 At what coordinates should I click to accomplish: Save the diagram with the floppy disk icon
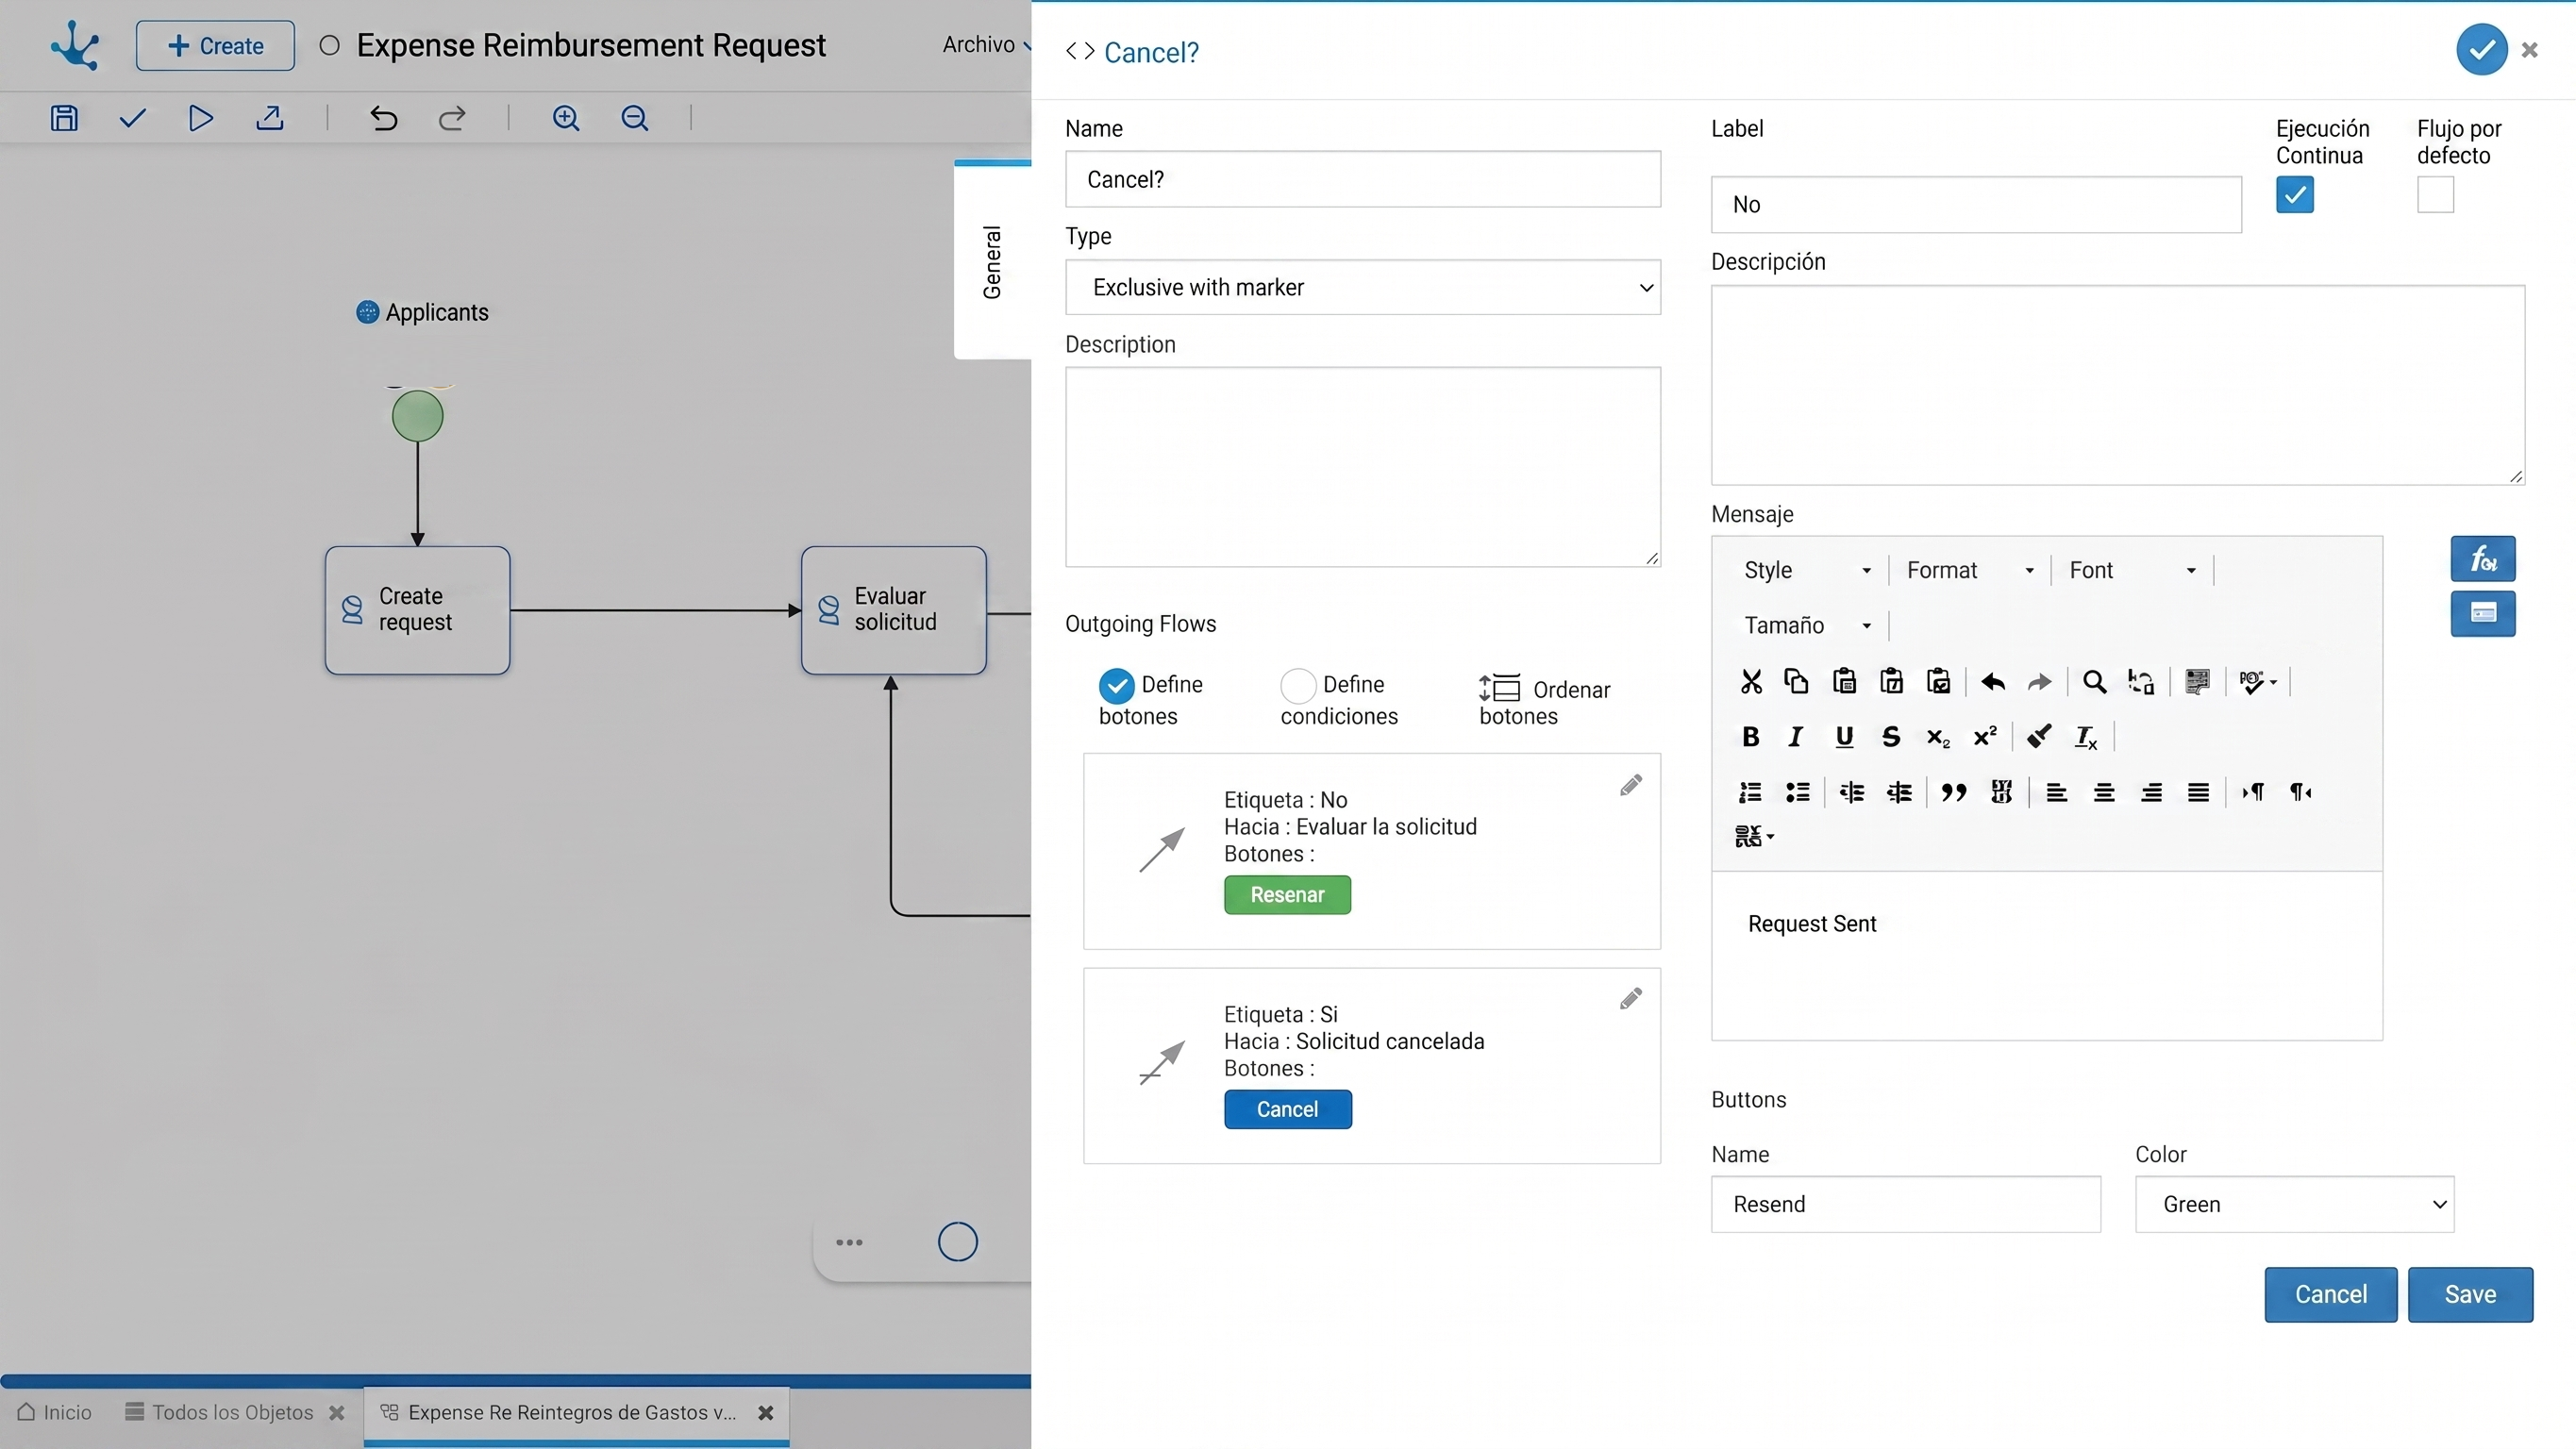64,118
